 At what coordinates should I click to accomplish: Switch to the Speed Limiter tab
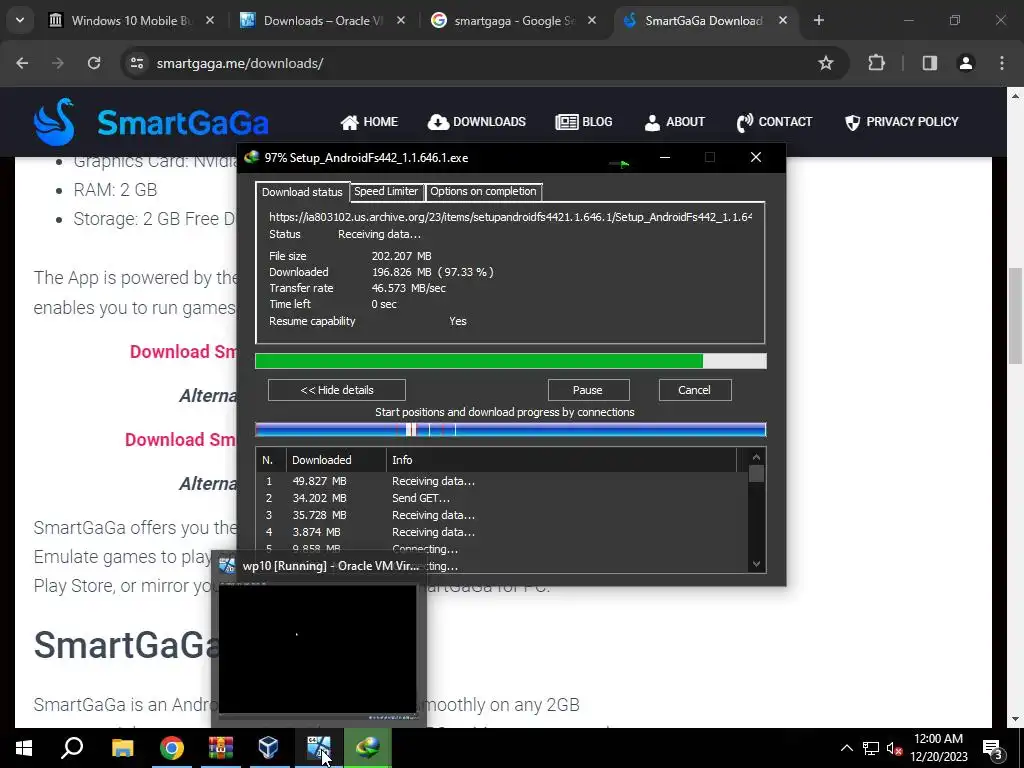[385, 191]
